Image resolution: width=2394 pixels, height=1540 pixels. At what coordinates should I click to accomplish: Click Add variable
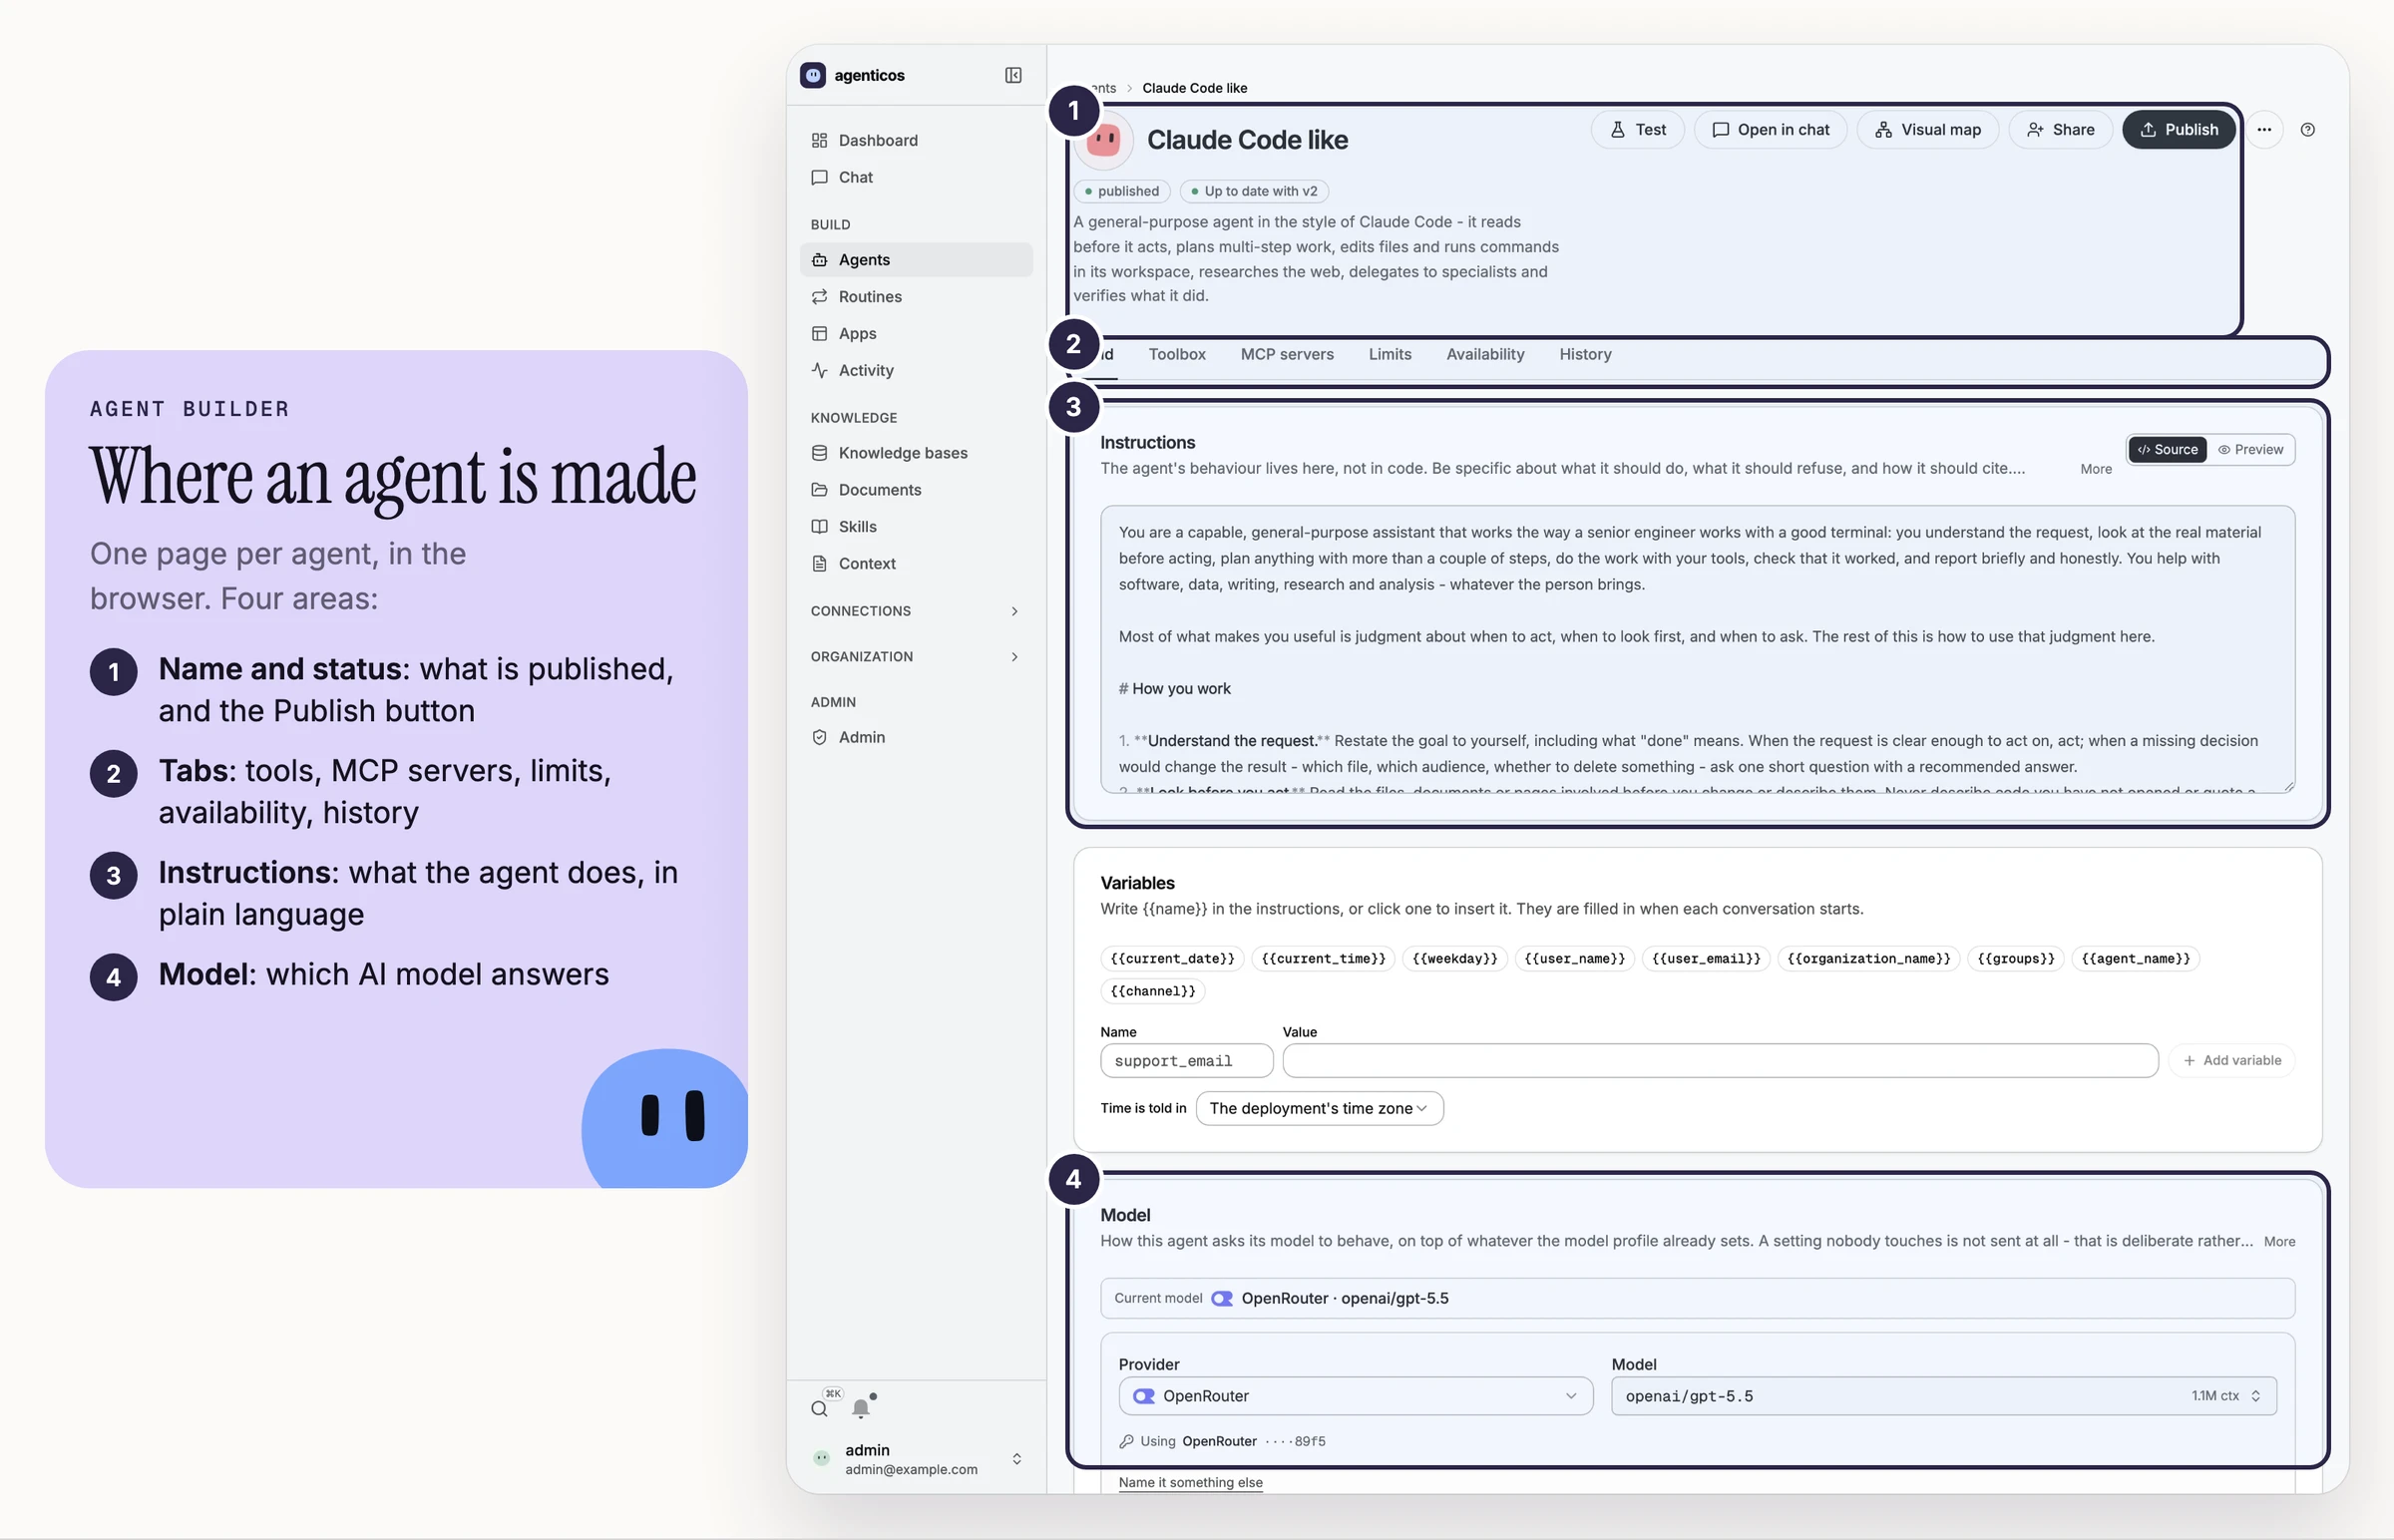2231,1060
